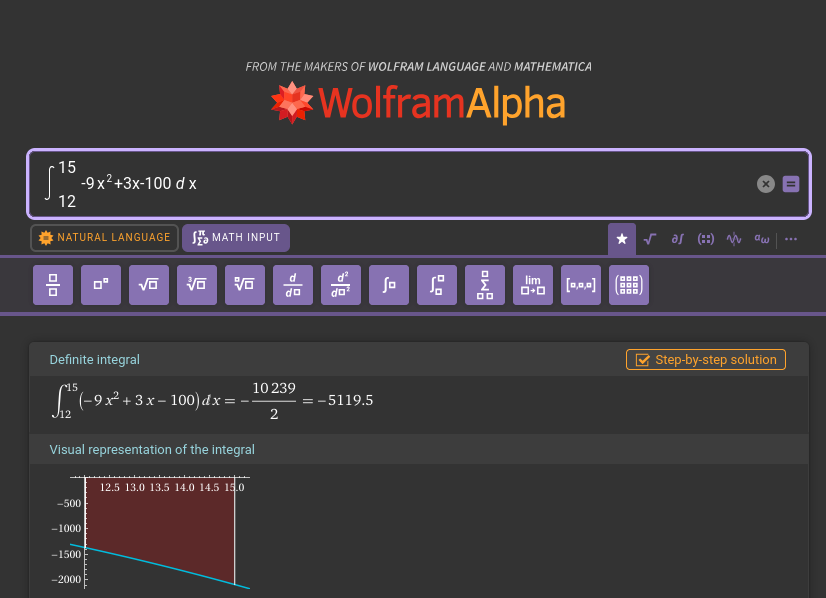The width and height of the screenshot is (826, 598).
Task: Open the Step-by-step solution
Action: coord(706,360)
